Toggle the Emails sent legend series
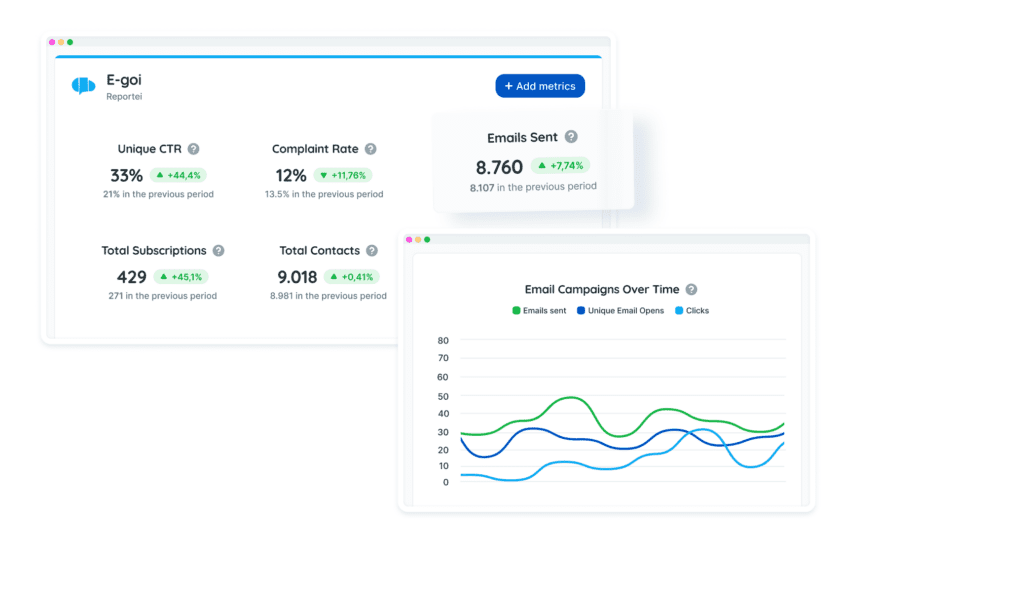The width and height of the screenshot is (1024, 612). click(539, 311)
